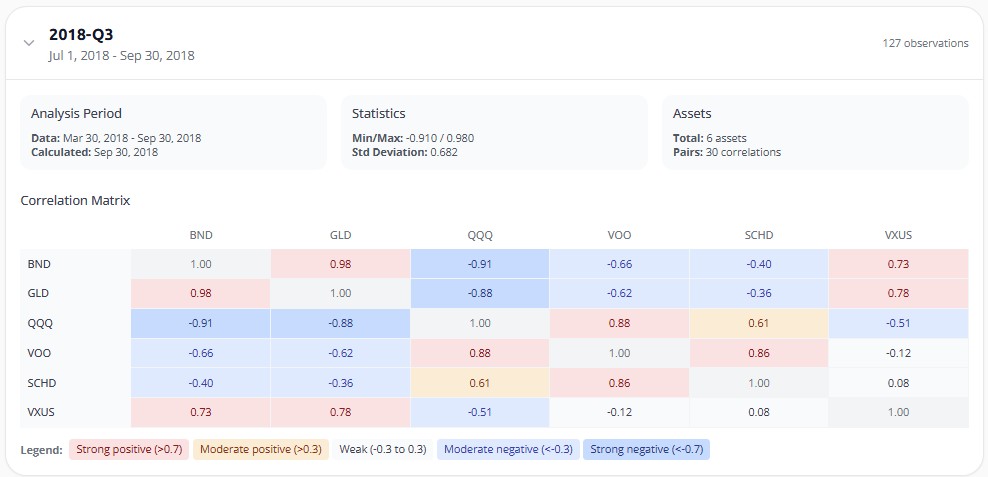Click the GLD row, BND column cell 0.98
Image resolution: width=988 pixels, height=477 pixels.
pyautogui.click(x=201, y=294)
